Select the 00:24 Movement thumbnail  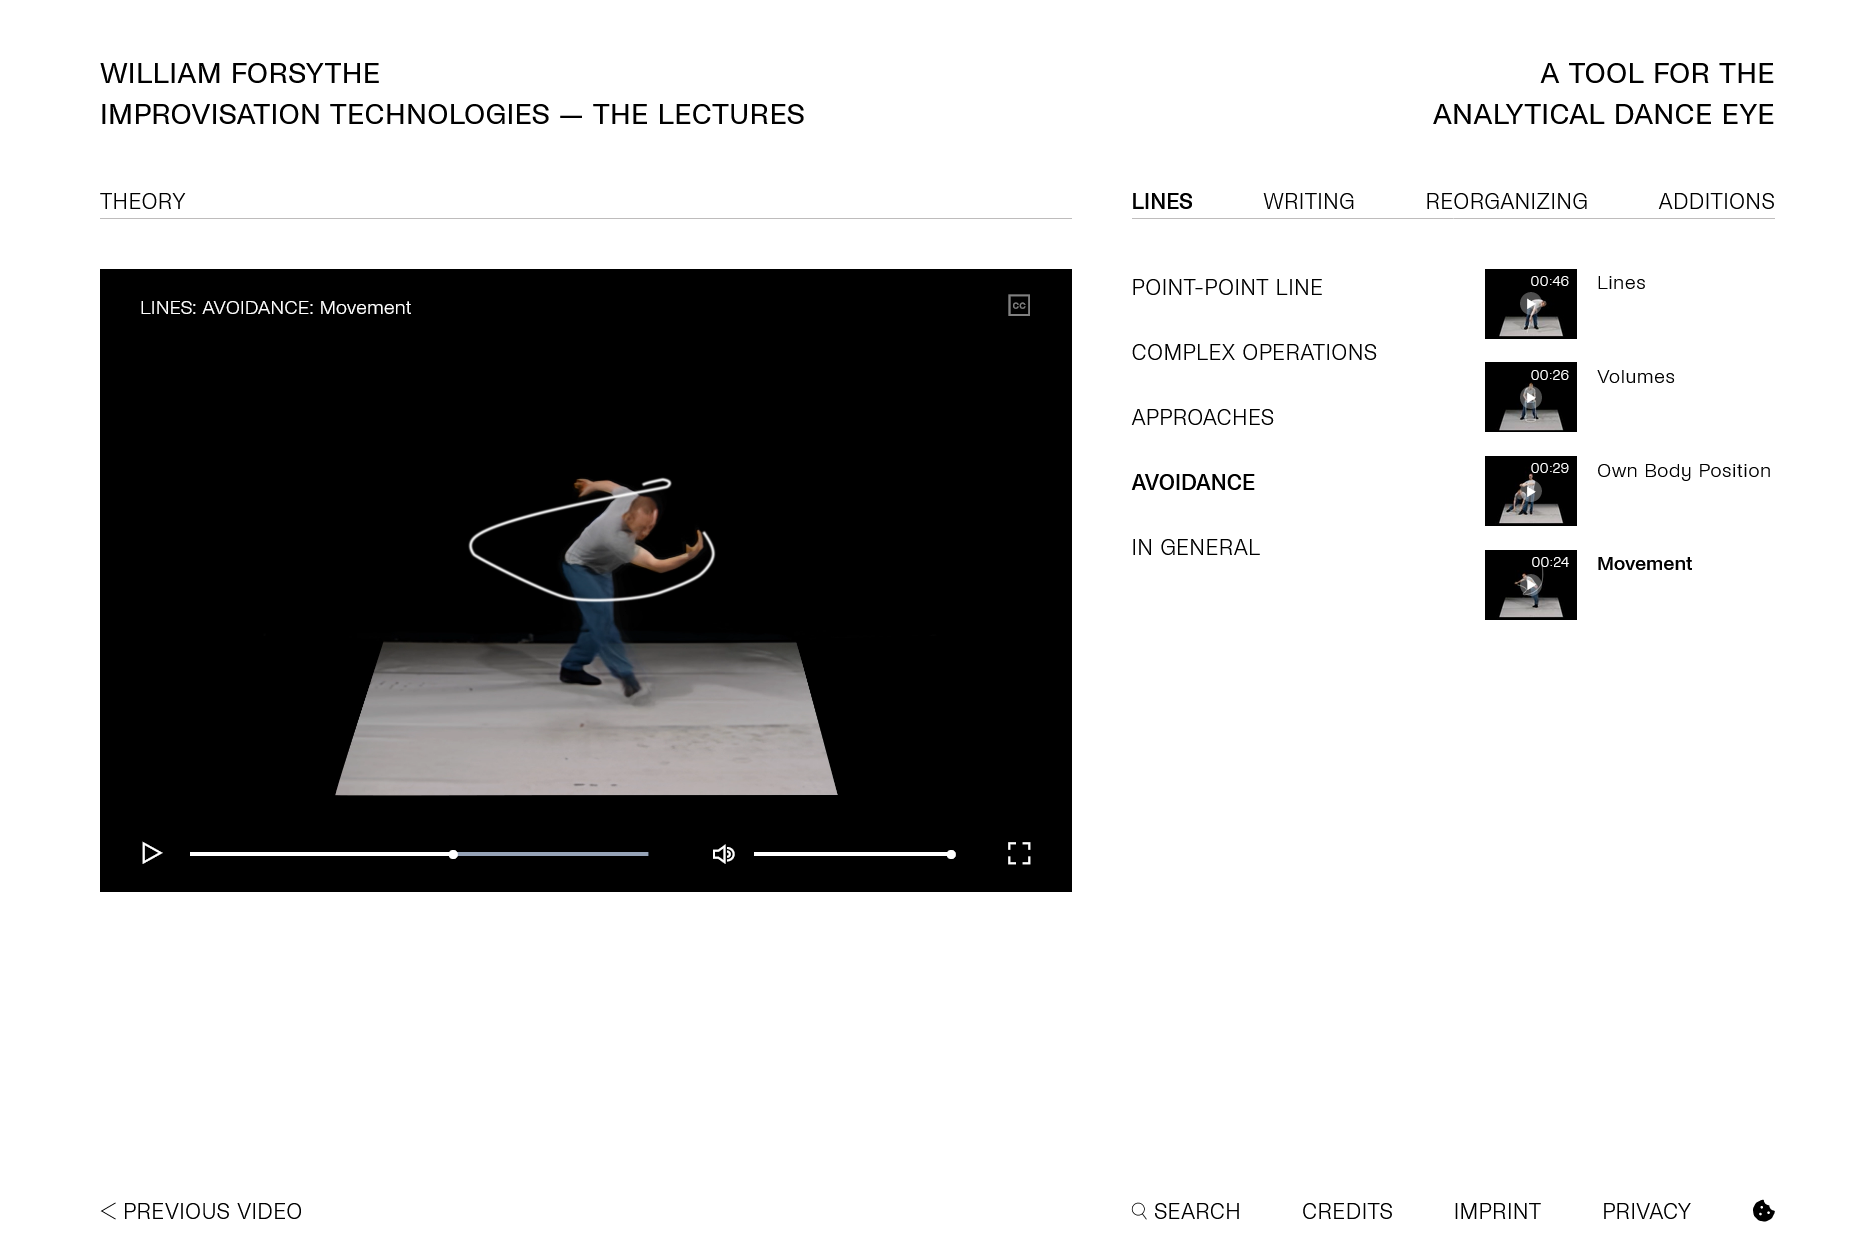pos(1530,585)
